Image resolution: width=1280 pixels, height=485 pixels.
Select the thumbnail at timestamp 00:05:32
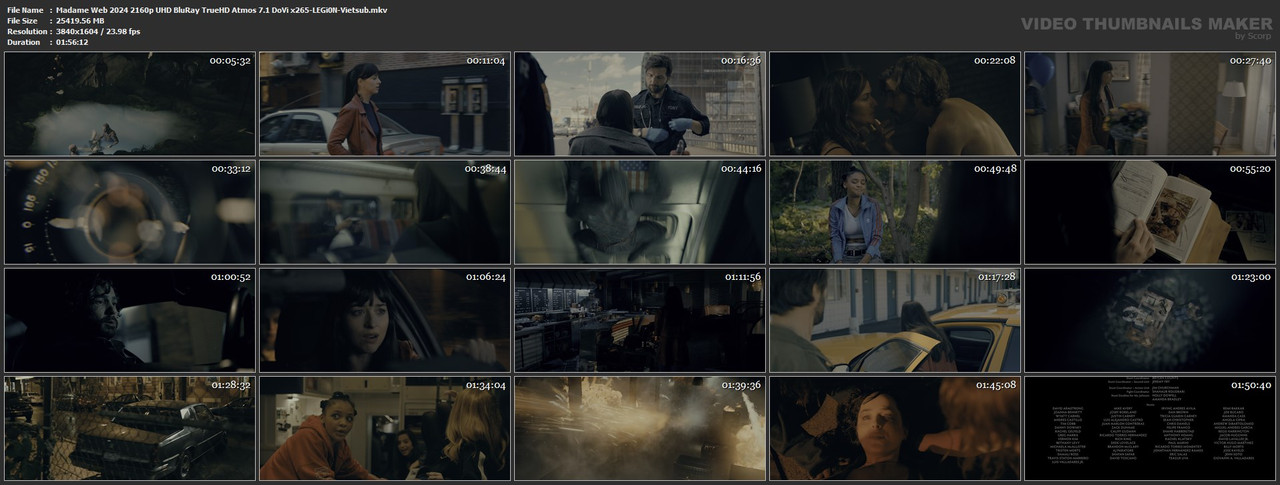click(x=130, y=104)
